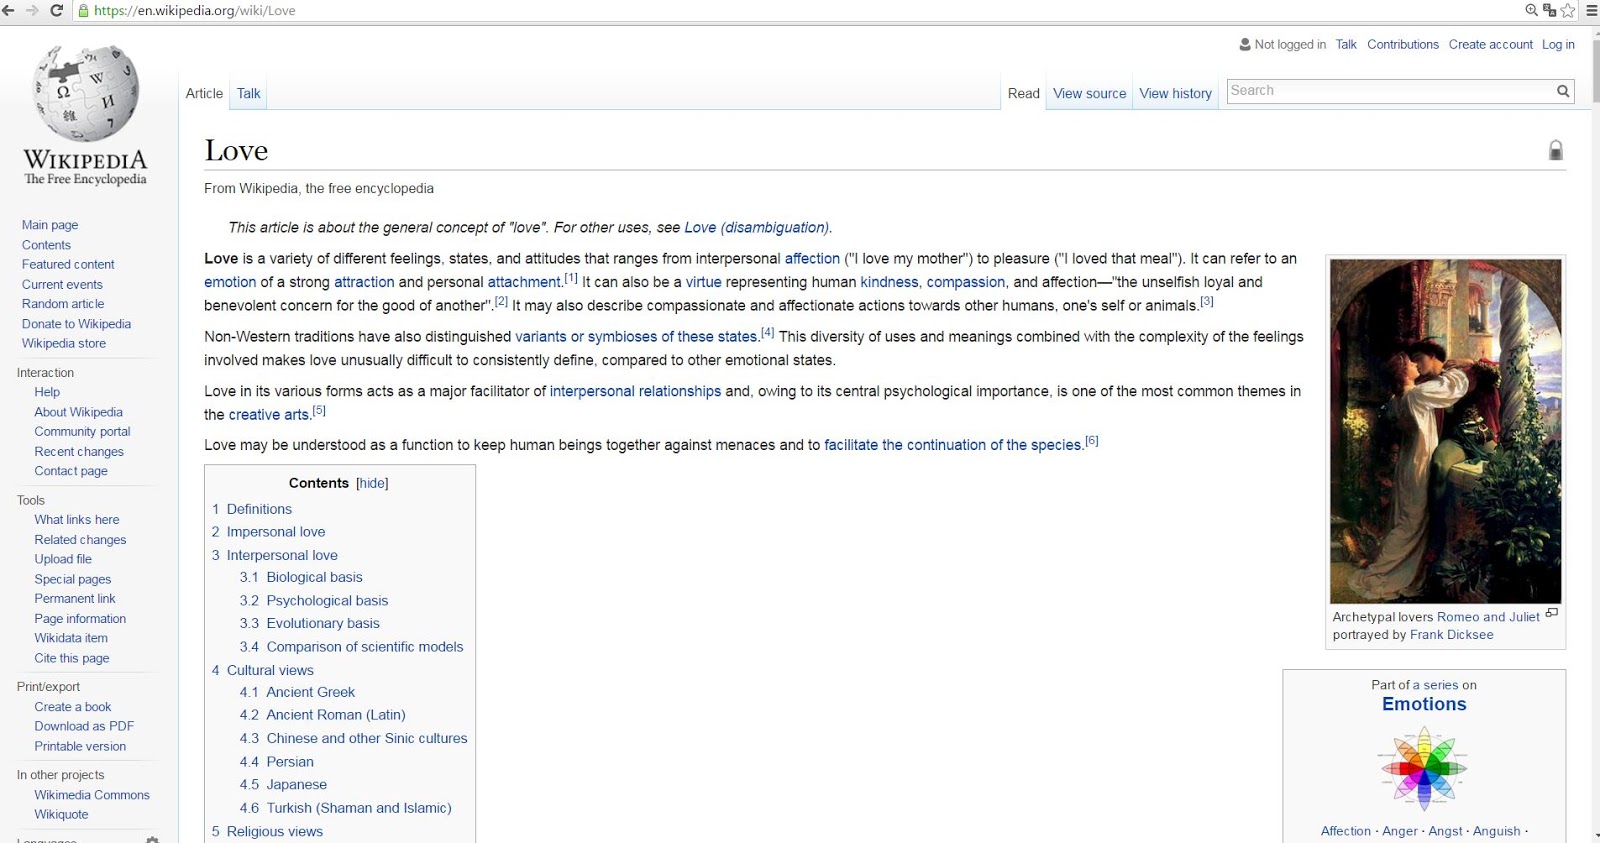Open the View source tab

click(1089, 93)
